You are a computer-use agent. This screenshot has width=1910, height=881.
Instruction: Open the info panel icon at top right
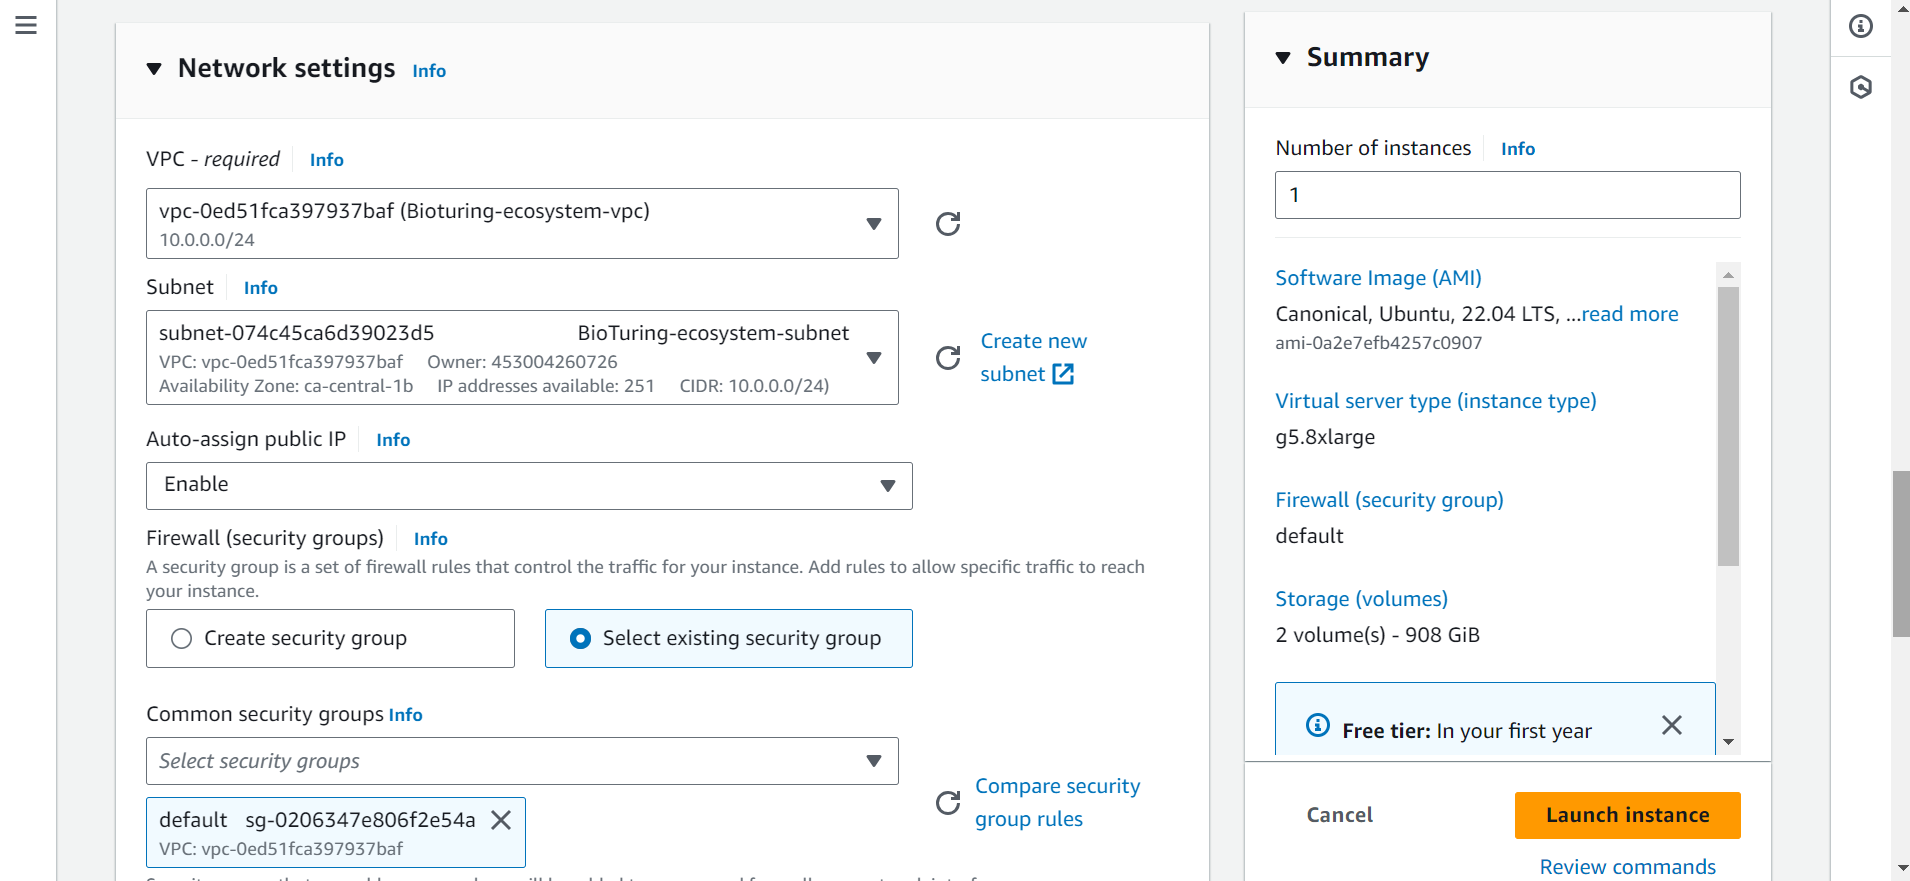pos(1860,26)
